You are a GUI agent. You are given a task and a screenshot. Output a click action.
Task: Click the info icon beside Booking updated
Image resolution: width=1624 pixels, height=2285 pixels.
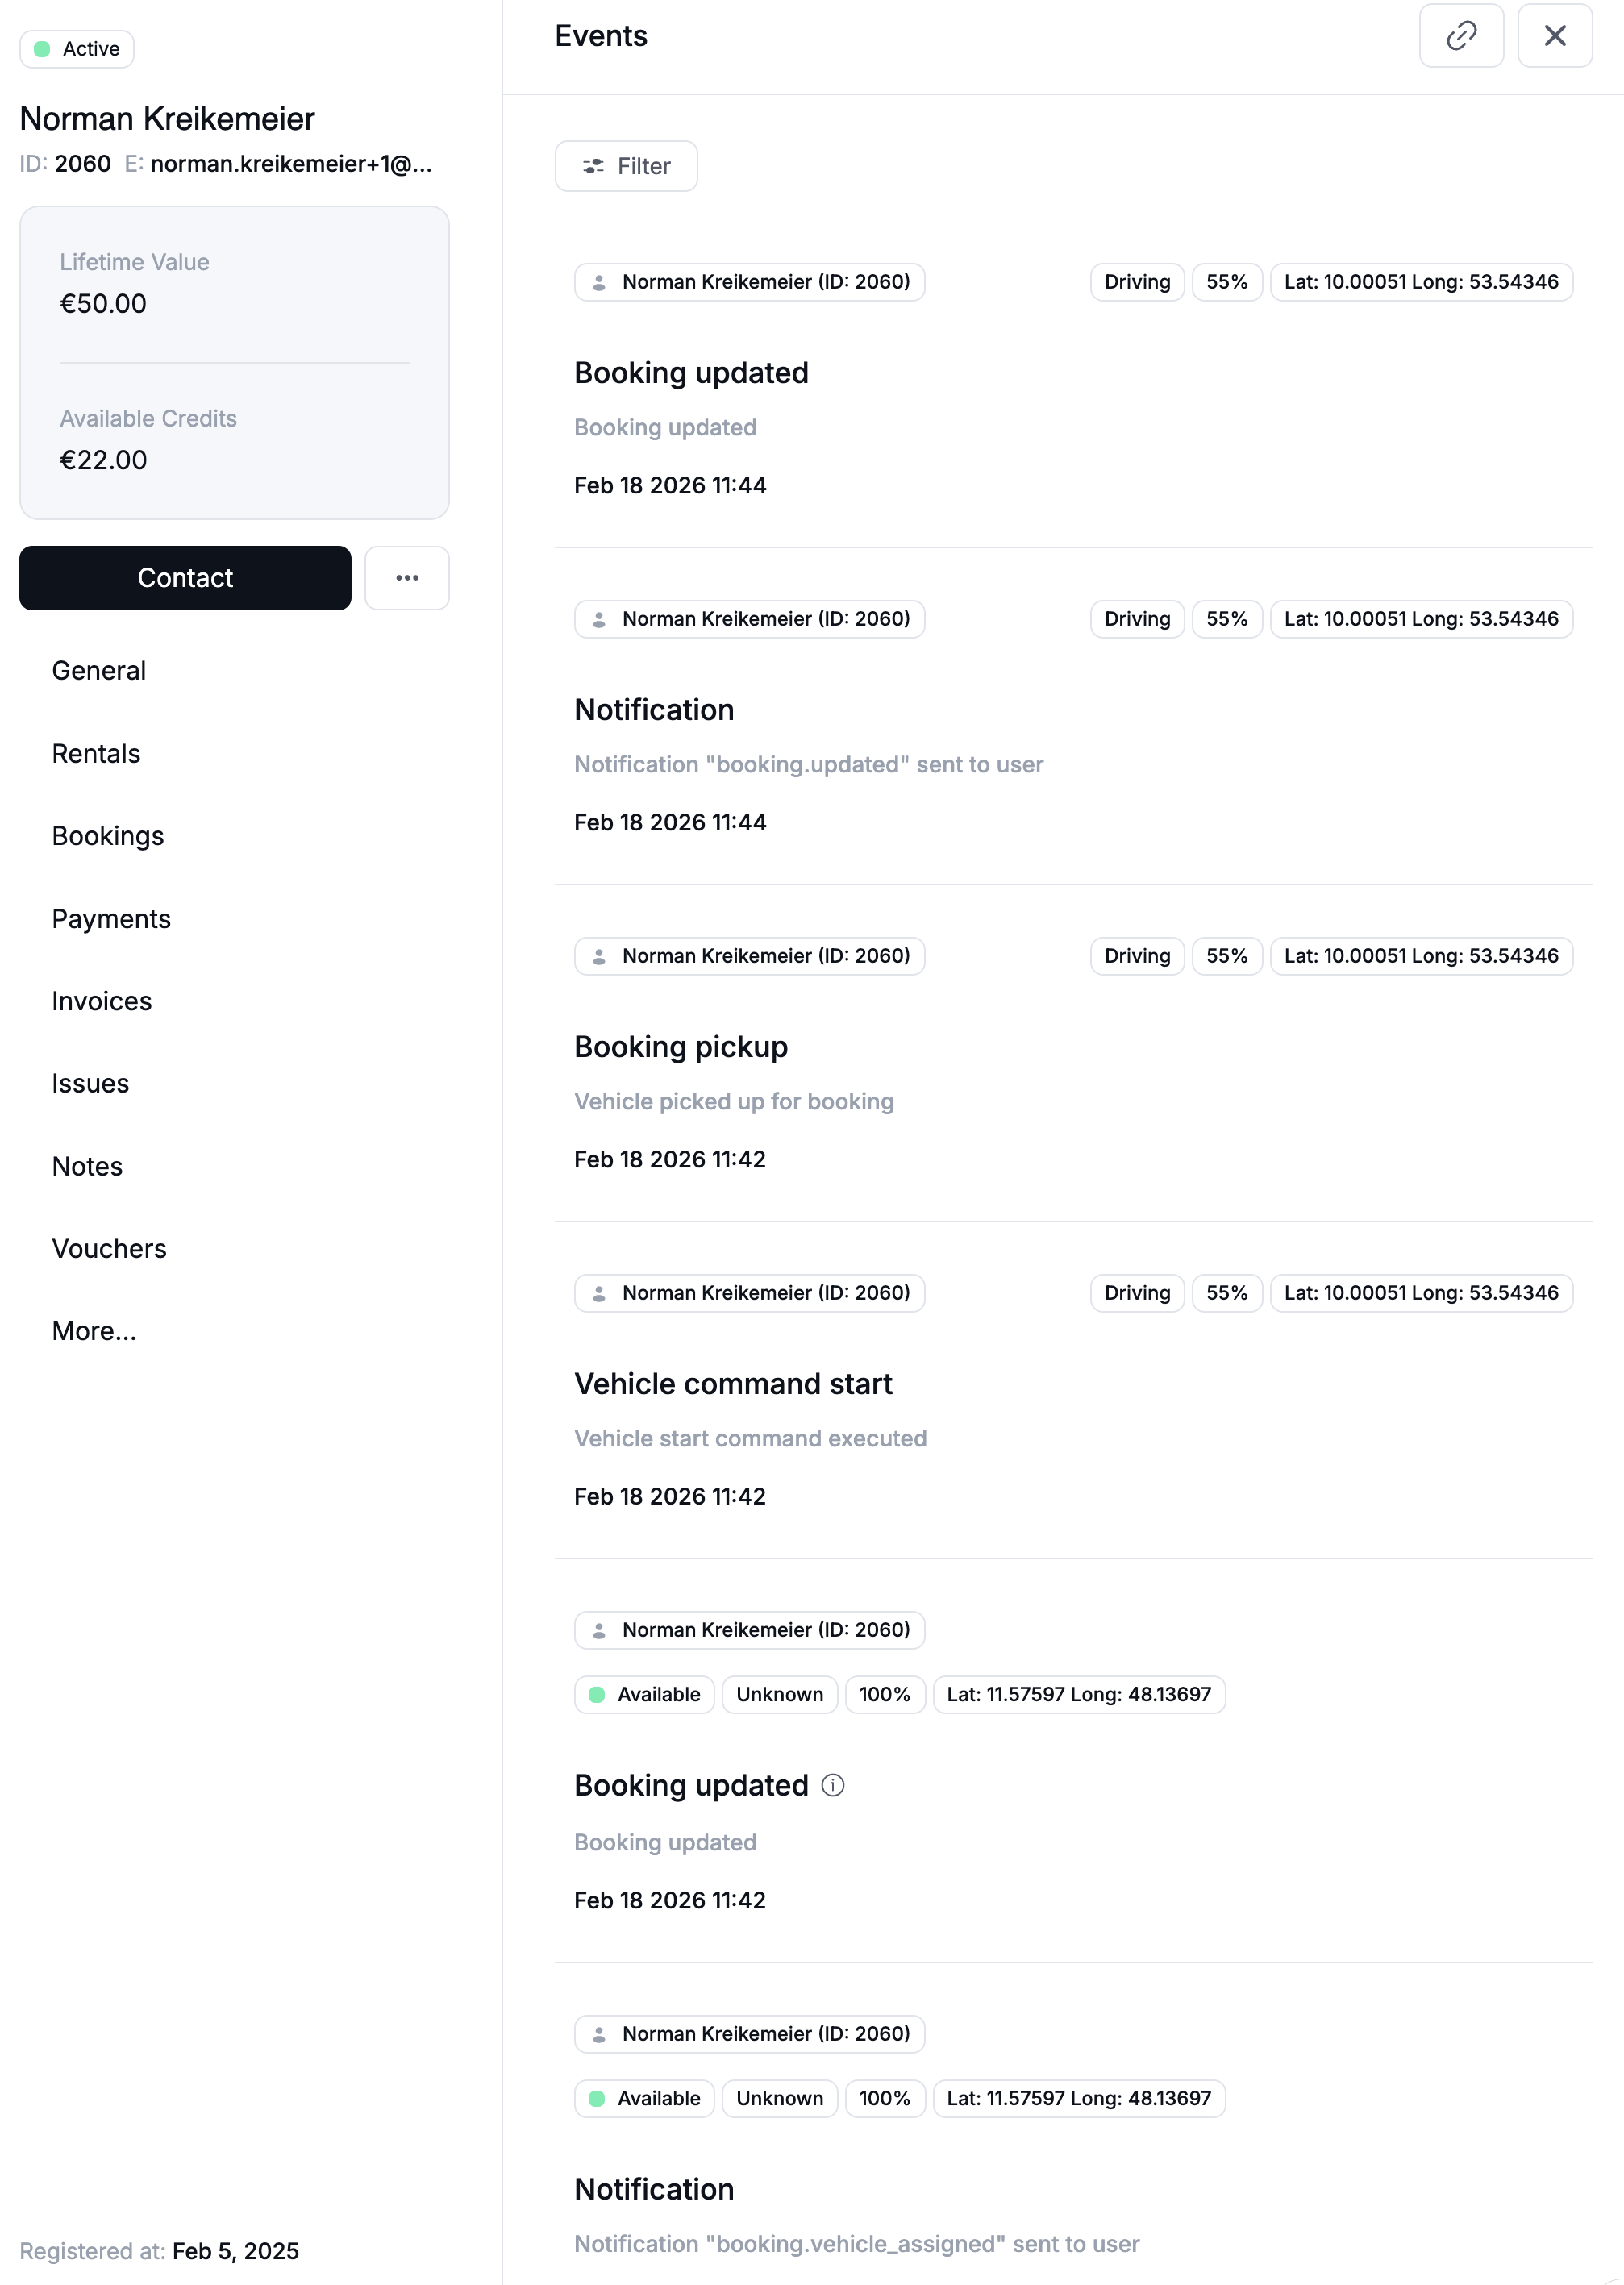pos(833,1785)
